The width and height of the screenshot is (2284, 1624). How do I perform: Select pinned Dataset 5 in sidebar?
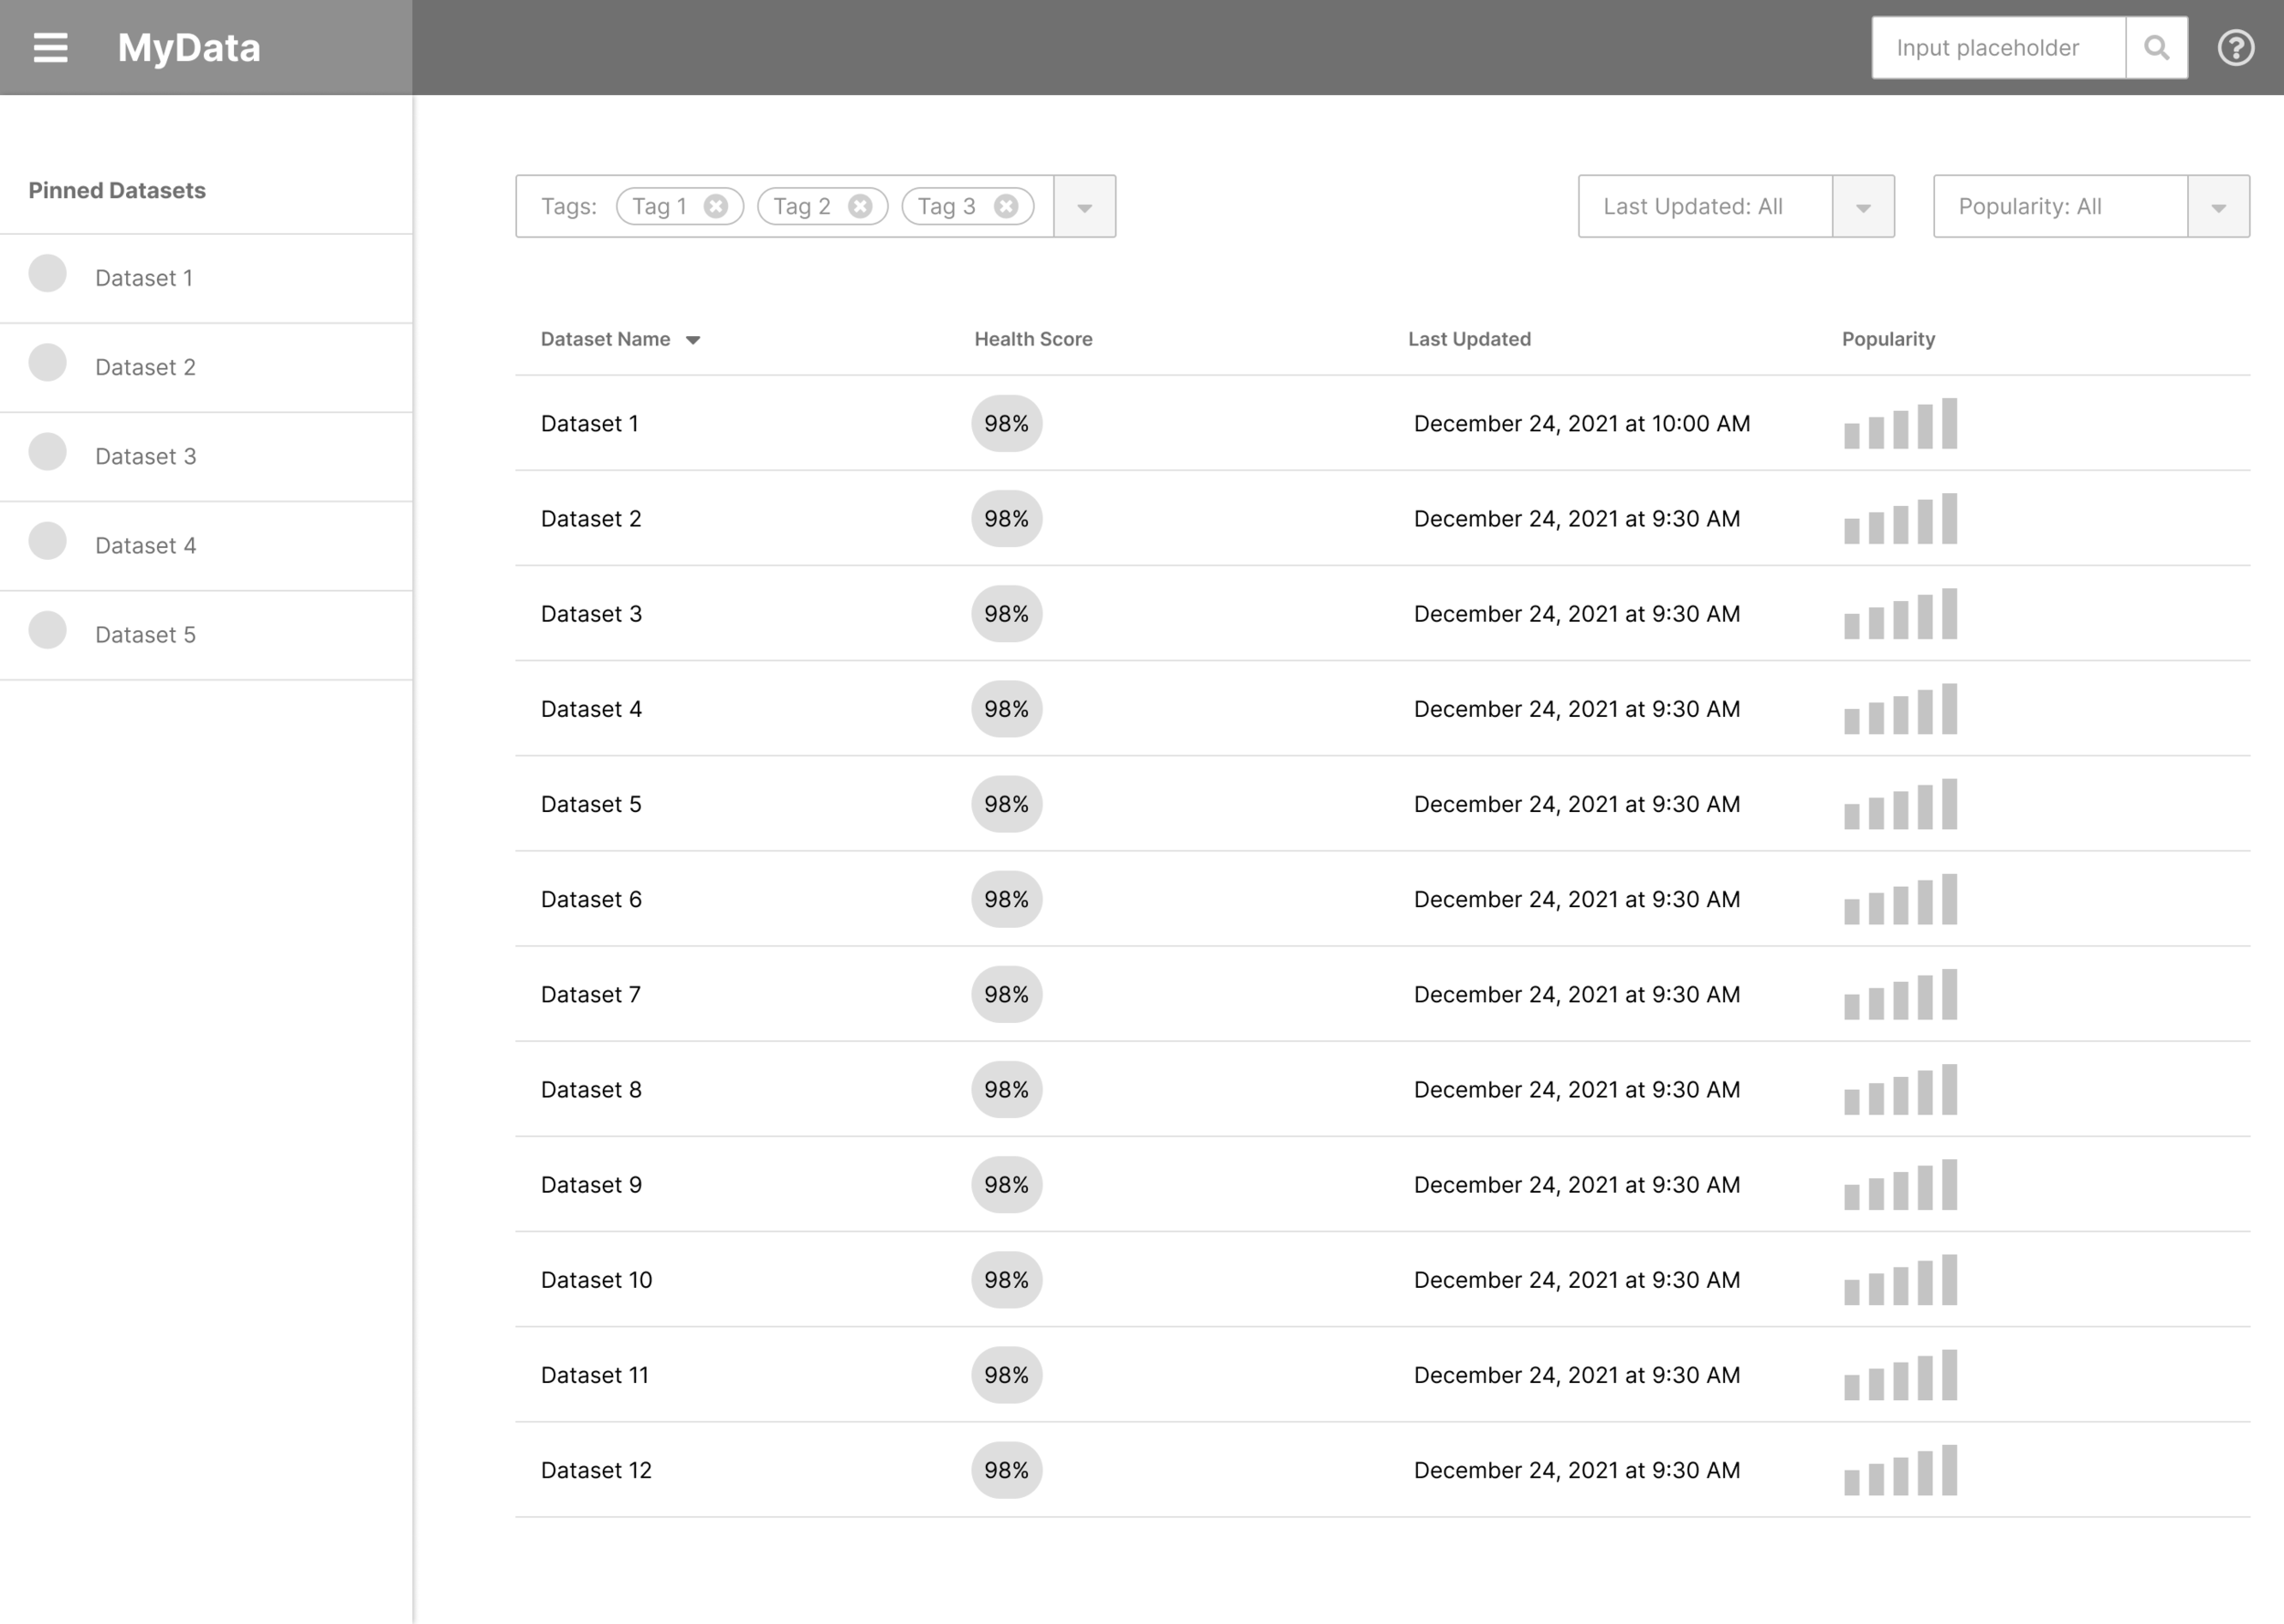point(145,635)
